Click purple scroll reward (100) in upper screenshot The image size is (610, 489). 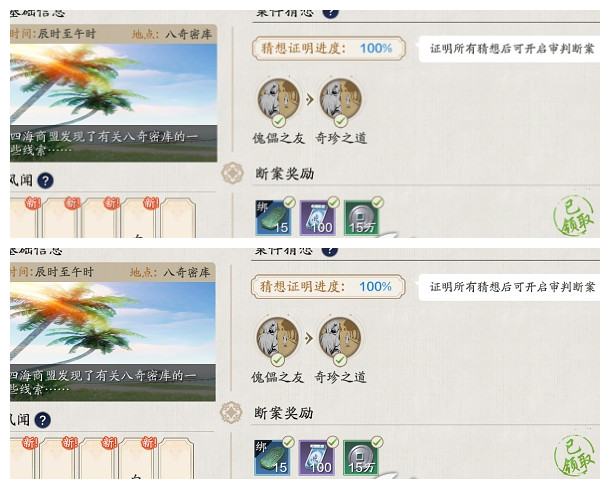click(x=317, y=217)
